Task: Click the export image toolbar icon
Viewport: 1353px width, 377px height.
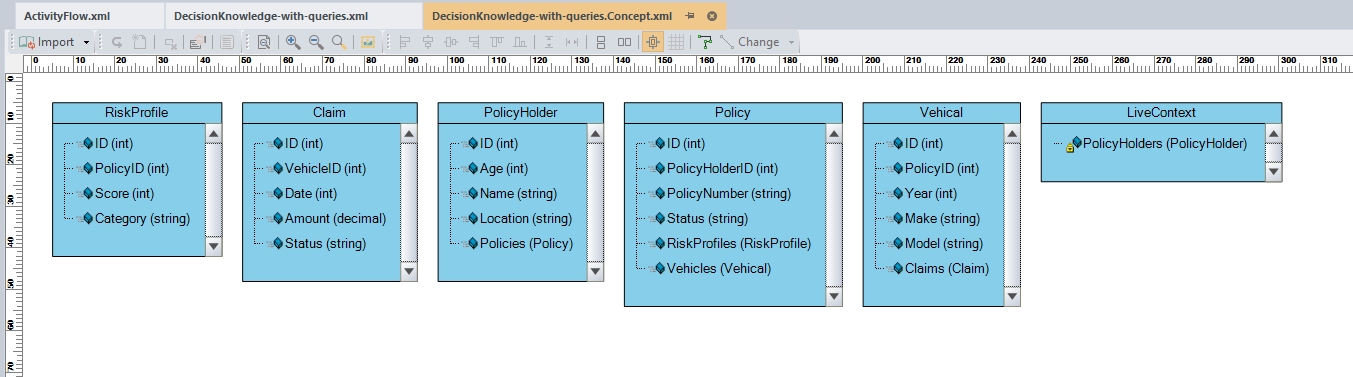Action: pos(368,42)
